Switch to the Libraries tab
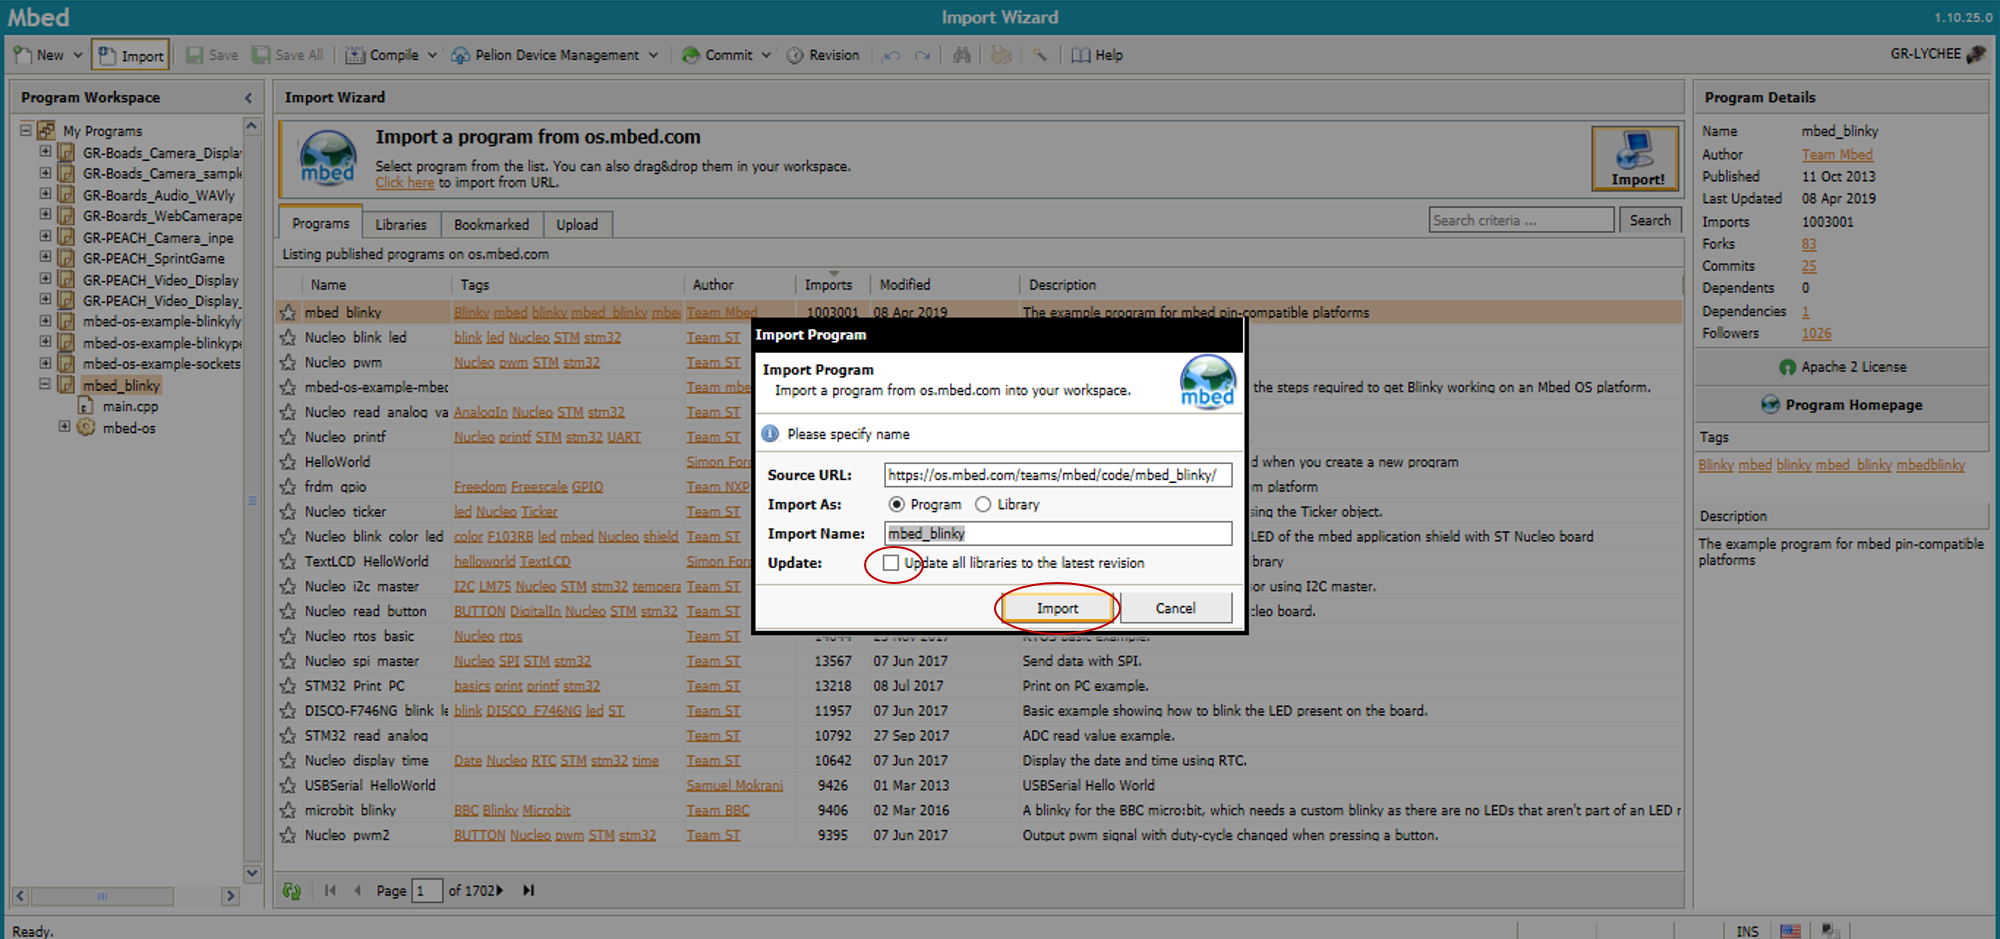The image size is (2000, 939). [x=401, y=224]
